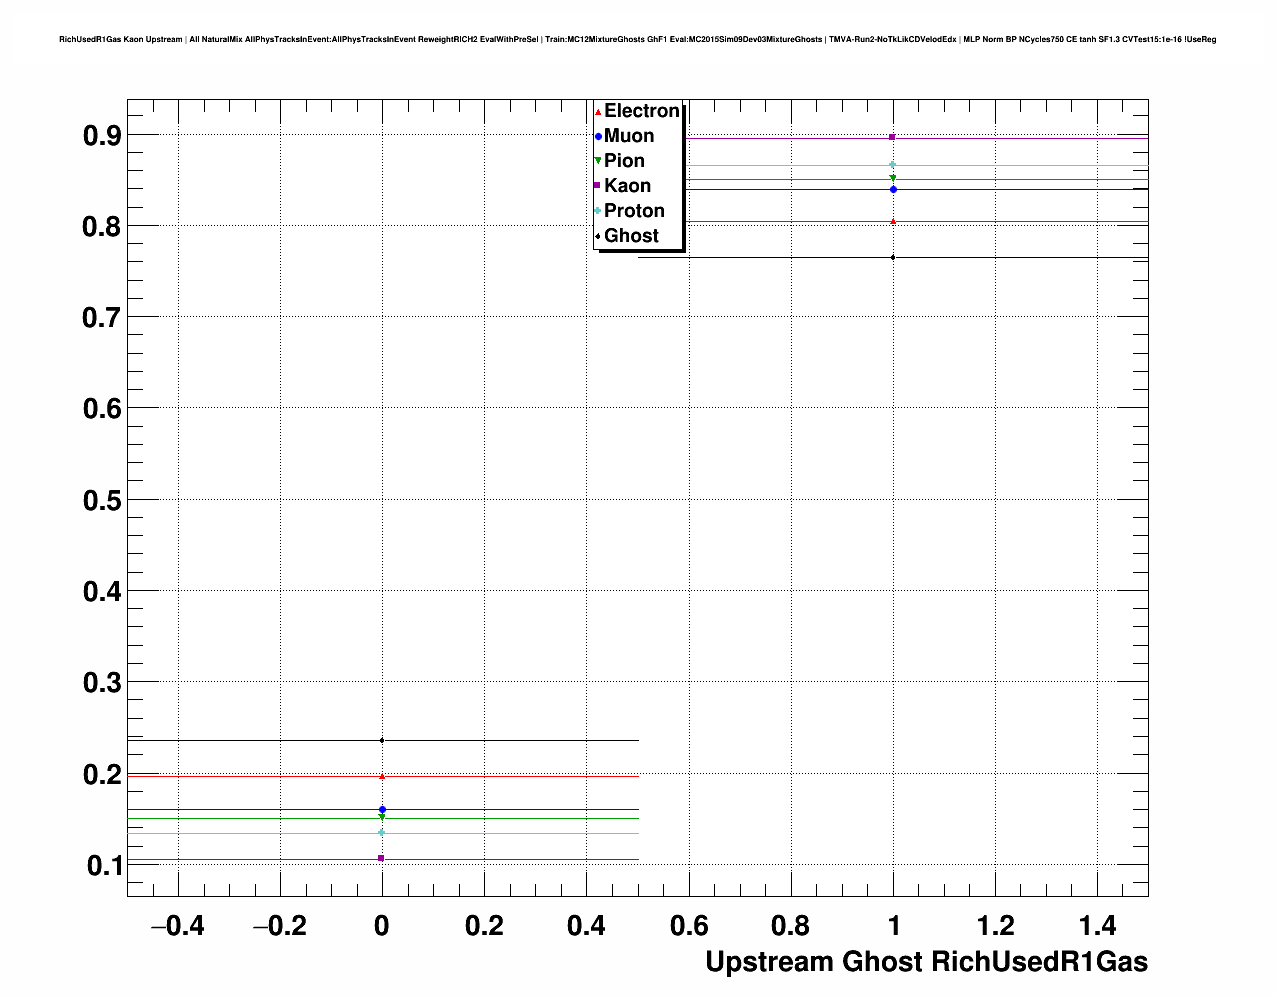1276x996 pixels.
Task: Select the "Ghost" legend label text
Action: click(x=631, y=236)
